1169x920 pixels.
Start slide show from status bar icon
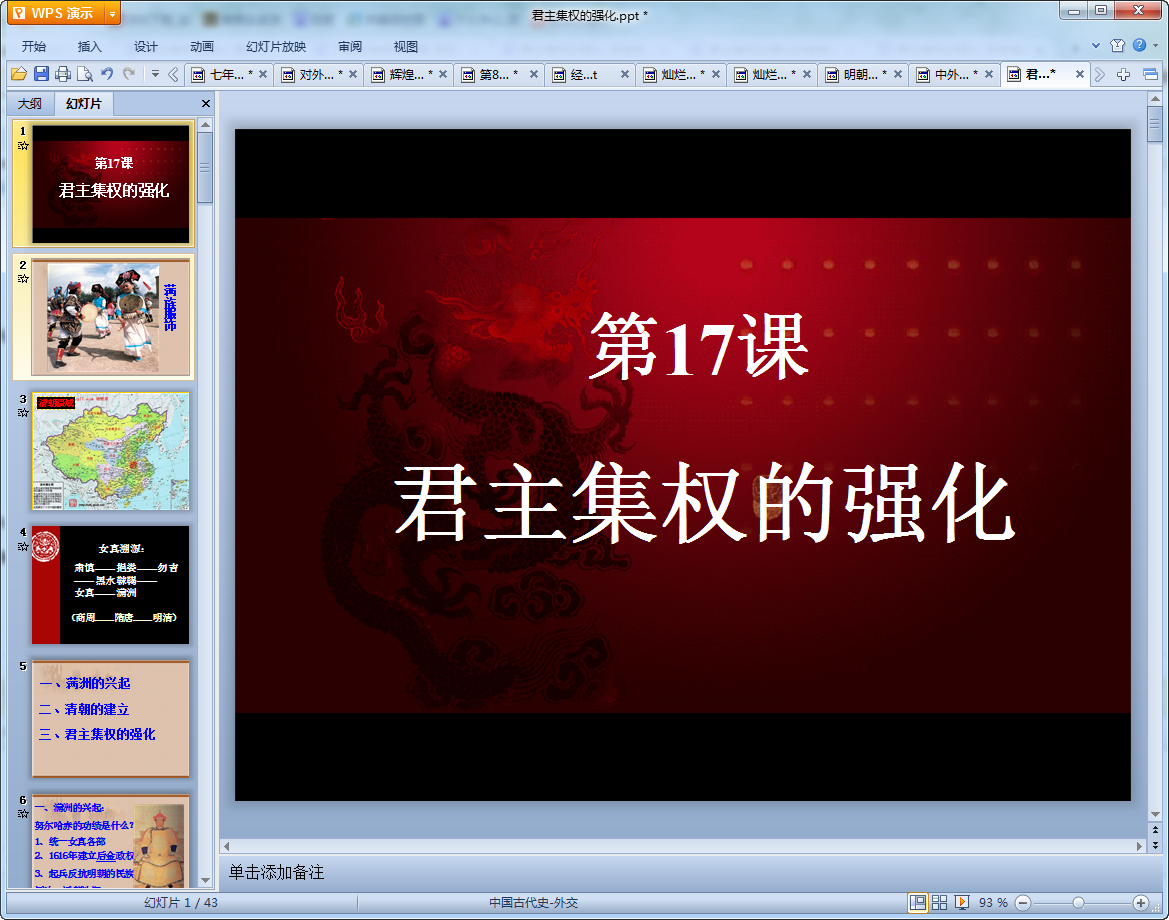[x=962, y=903]
